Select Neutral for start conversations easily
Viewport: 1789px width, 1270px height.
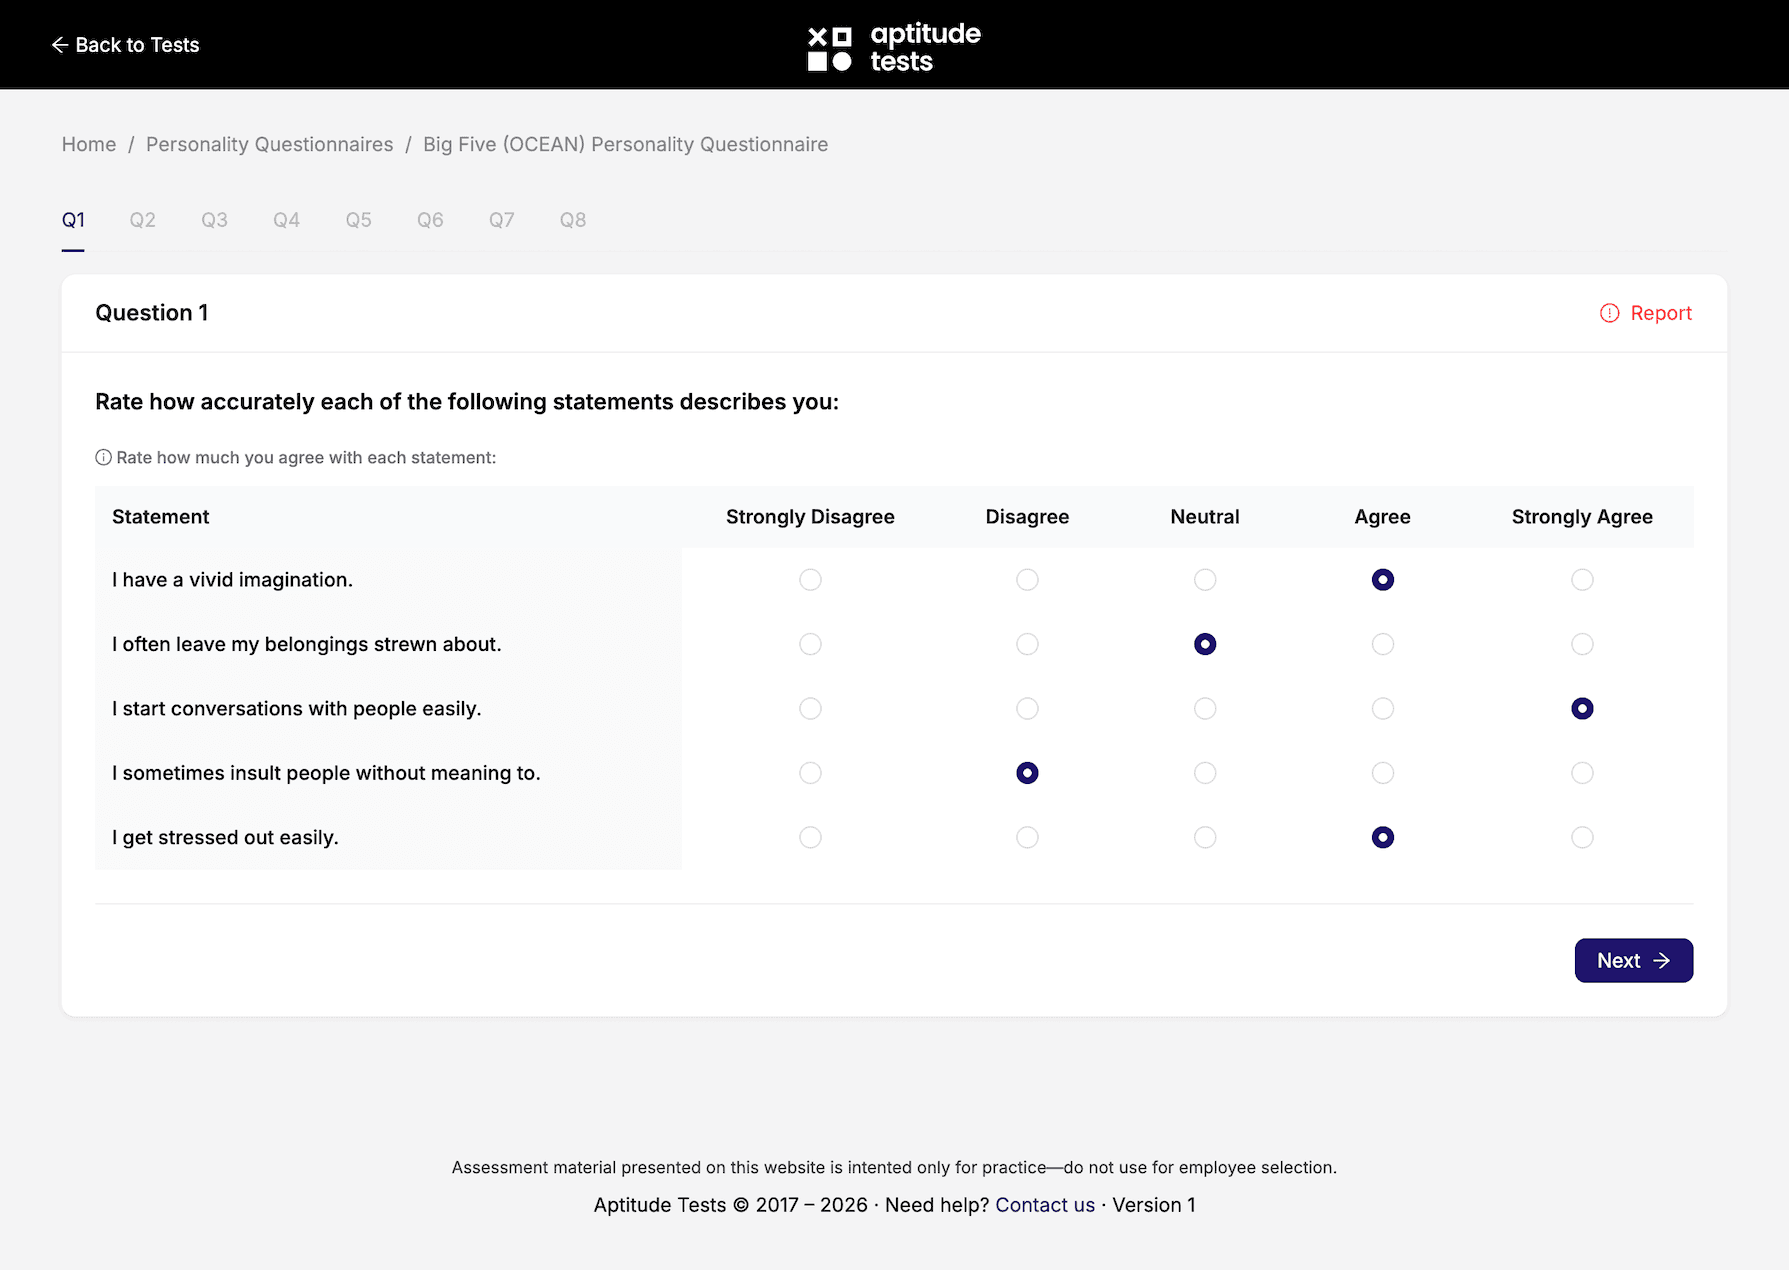click(x=1205, y=709)
